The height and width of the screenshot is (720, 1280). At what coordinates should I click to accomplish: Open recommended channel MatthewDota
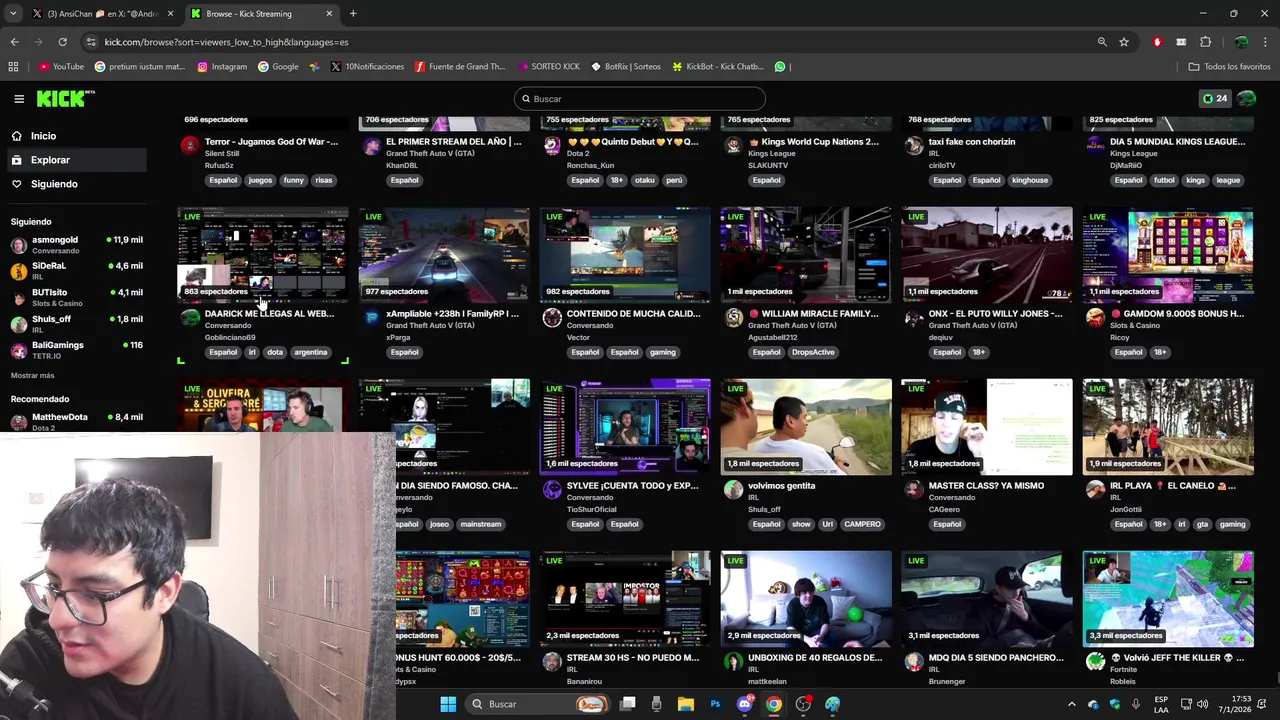coord(76,421)
